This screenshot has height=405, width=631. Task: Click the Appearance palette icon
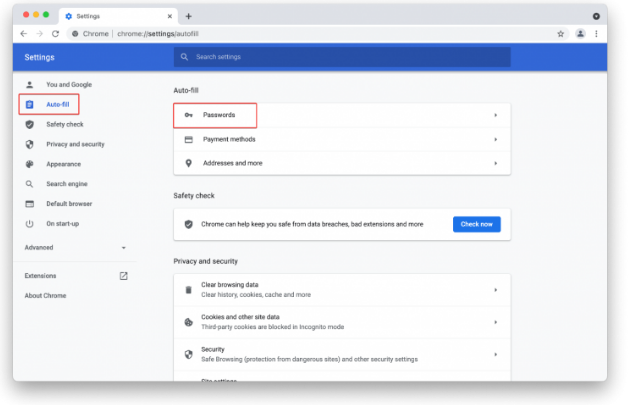click(x=29, y=164)
